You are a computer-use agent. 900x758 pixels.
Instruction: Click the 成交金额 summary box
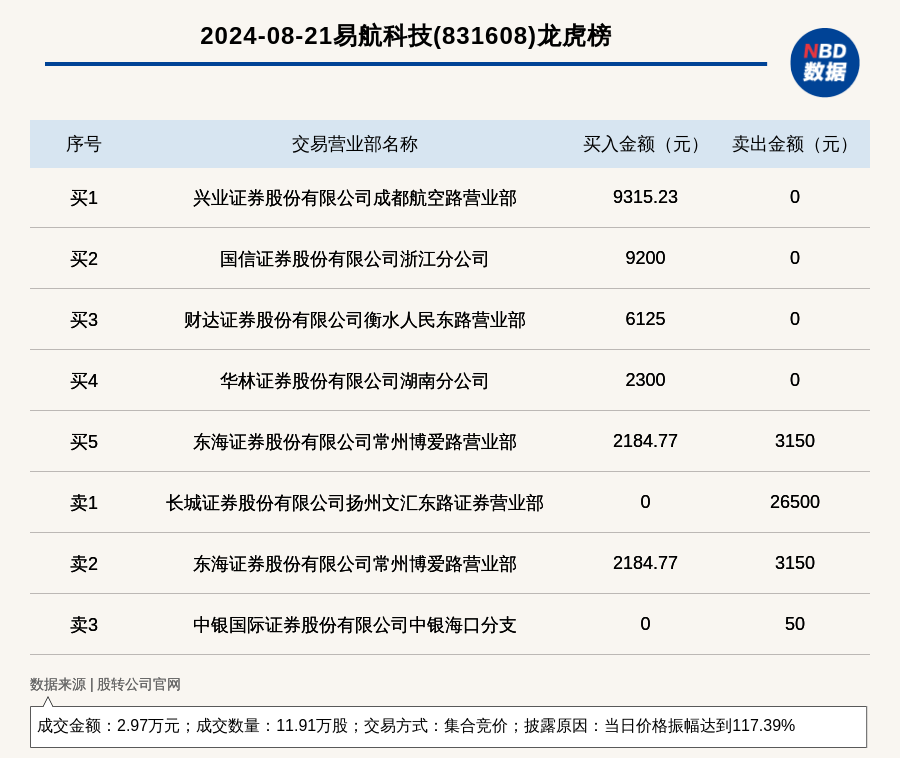(448, 726)
